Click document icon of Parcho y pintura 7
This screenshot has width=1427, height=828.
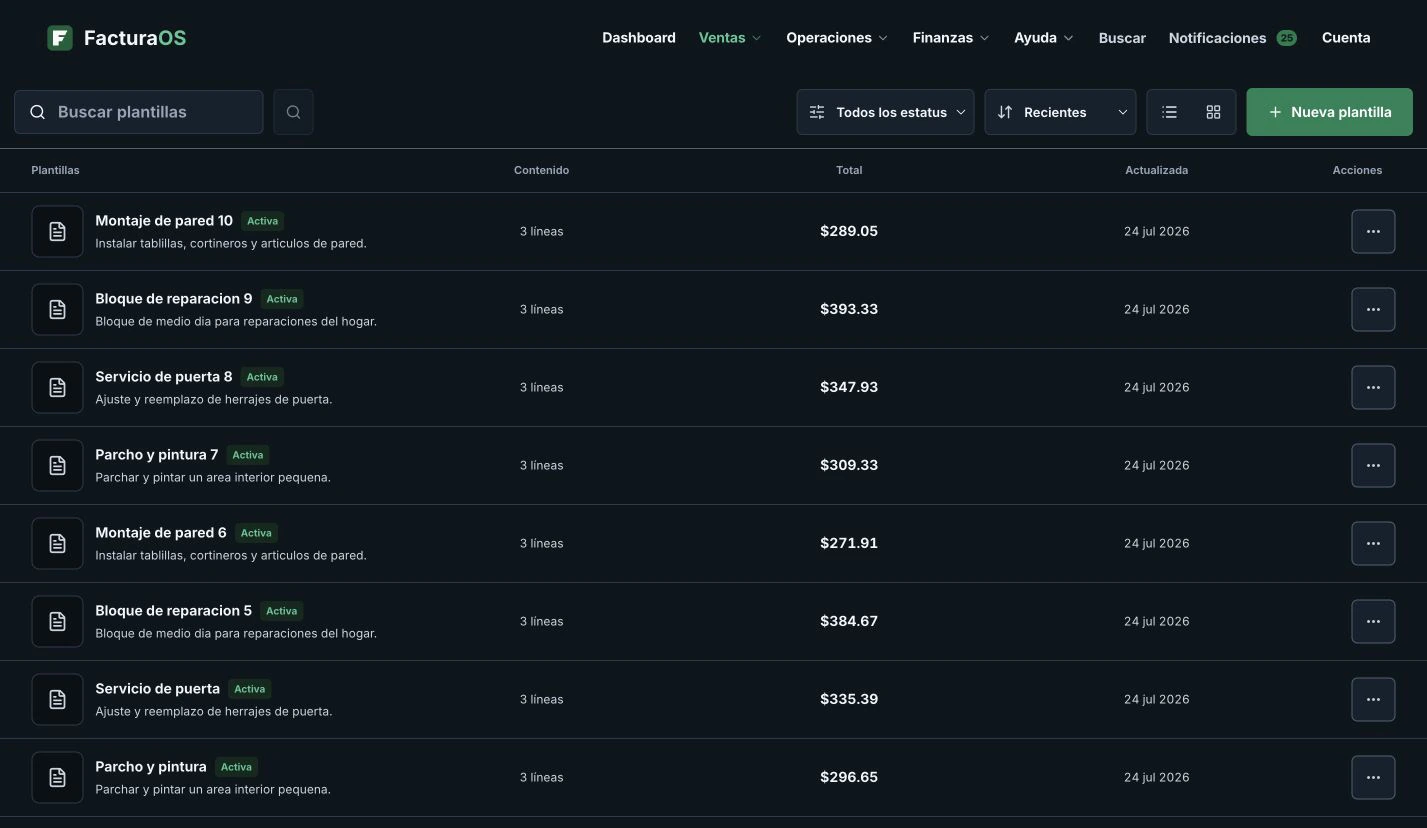pyautogui.click(x=57, y=465)
